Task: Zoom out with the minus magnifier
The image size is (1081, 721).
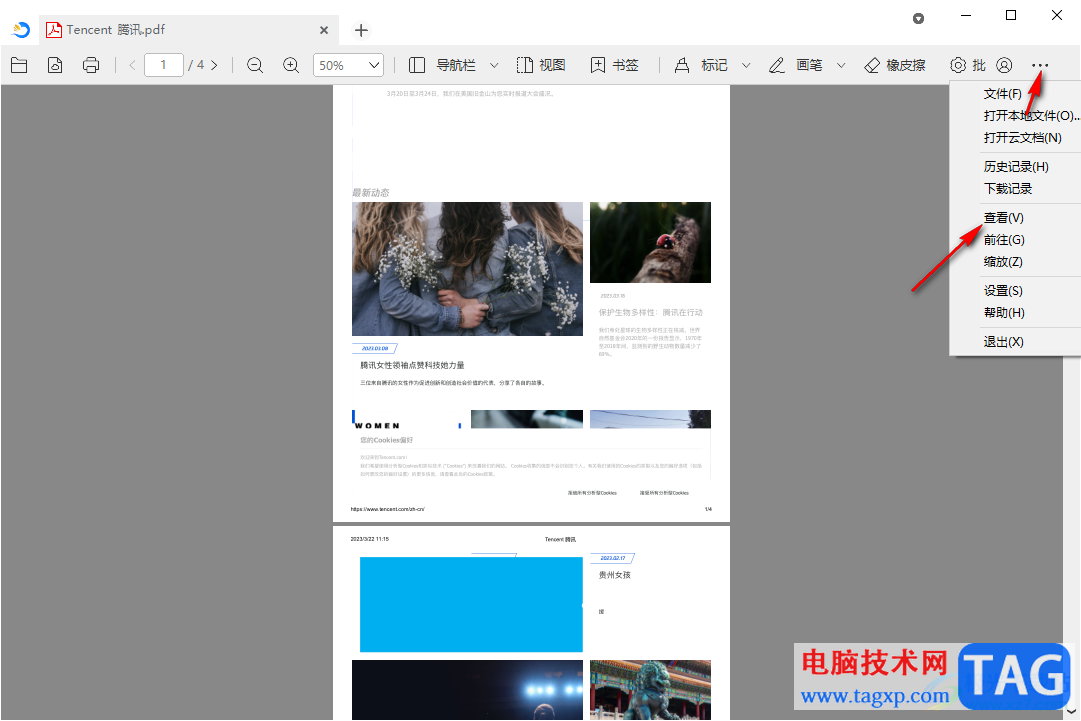Action: click(x=255, y=65)
